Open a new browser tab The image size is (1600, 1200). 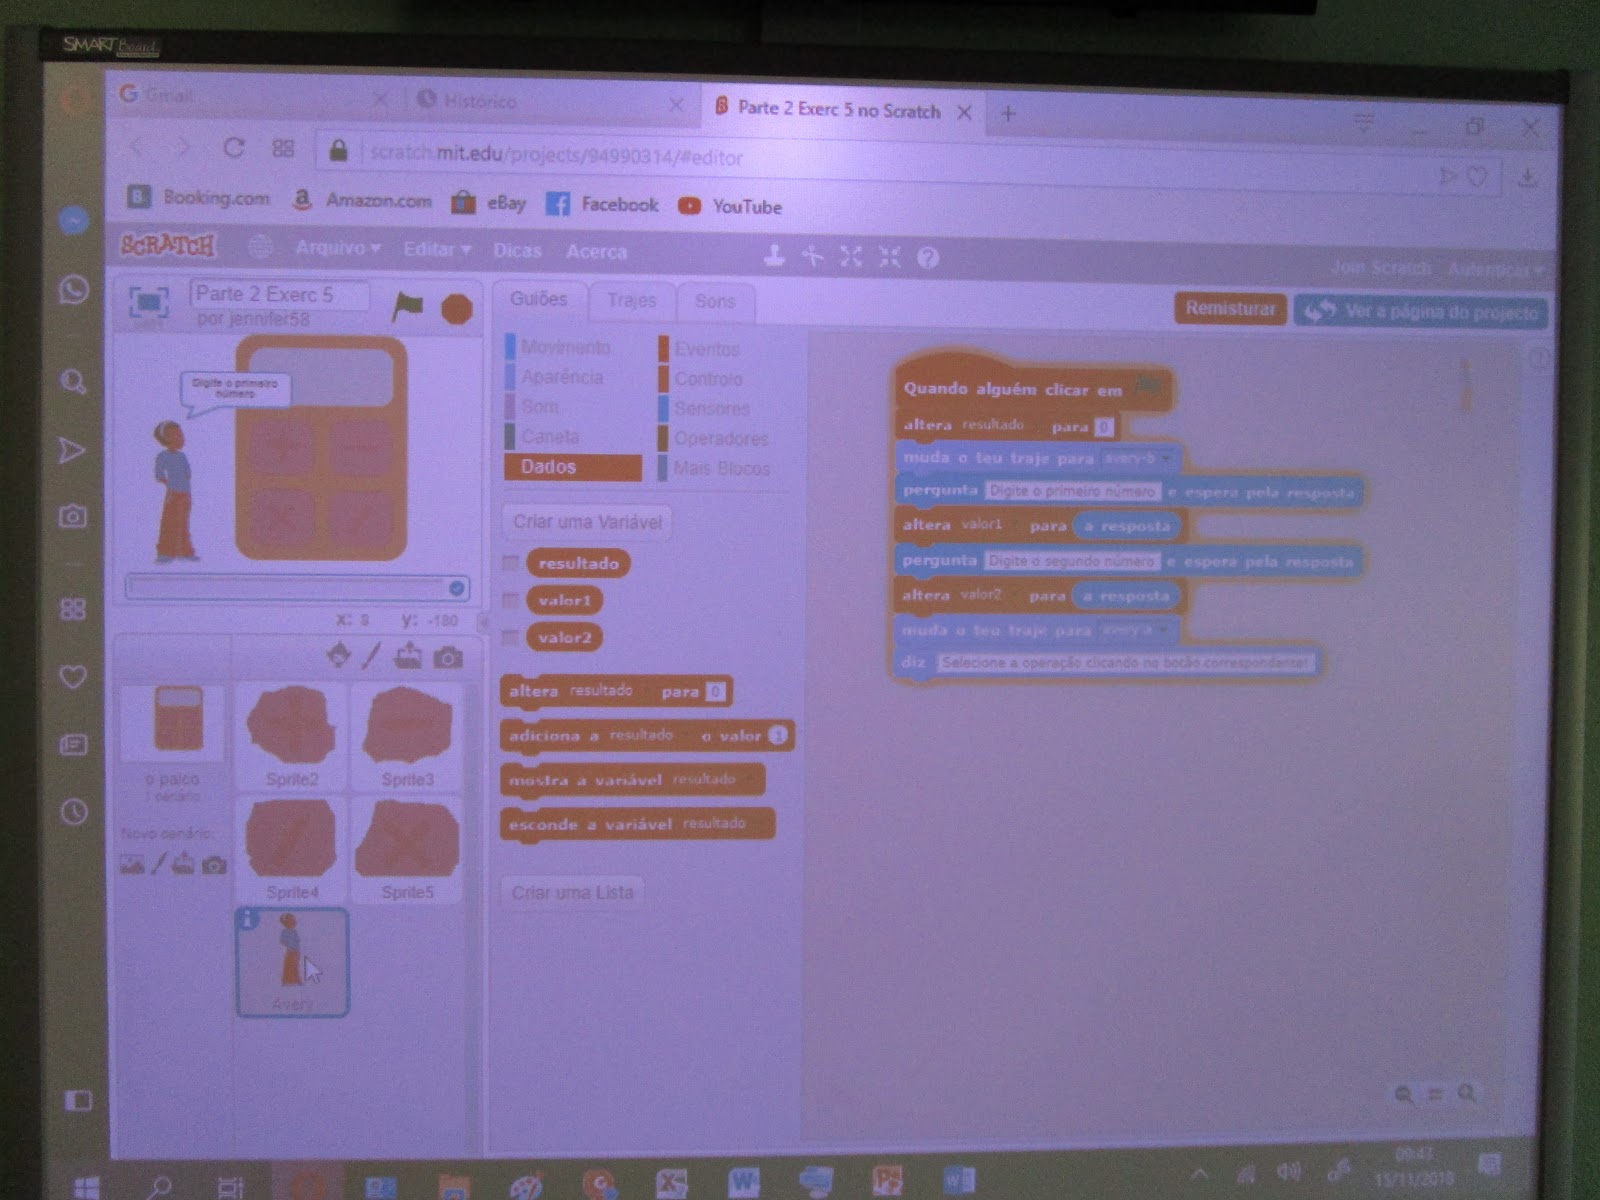click(1008, 114)
